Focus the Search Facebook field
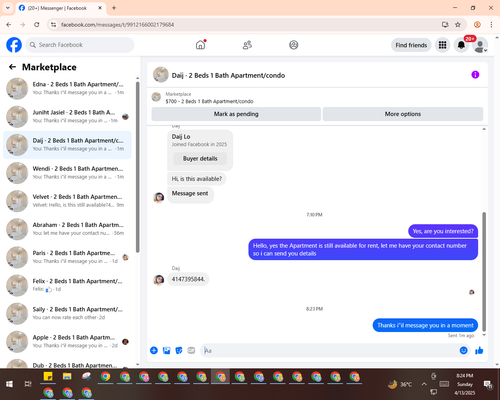Image resolution: width=500 pixels, height=400 pixels. pos(80,45)
